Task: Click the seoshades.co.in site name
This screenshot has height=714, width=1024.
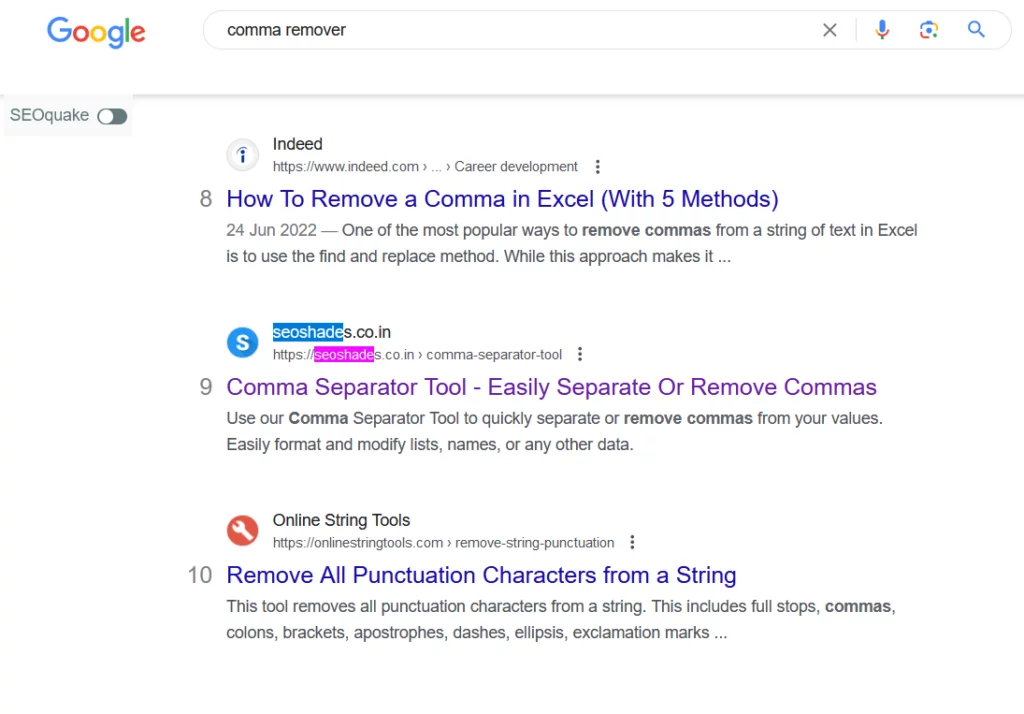Action: 332,332
